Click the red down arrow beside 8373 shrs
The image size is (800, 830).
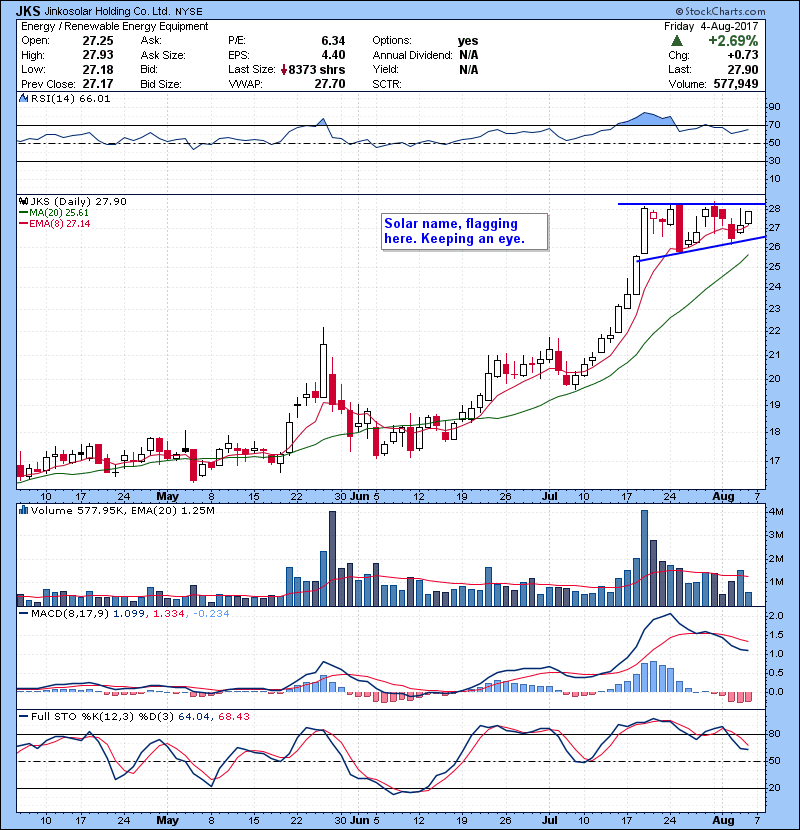point(284,69)
